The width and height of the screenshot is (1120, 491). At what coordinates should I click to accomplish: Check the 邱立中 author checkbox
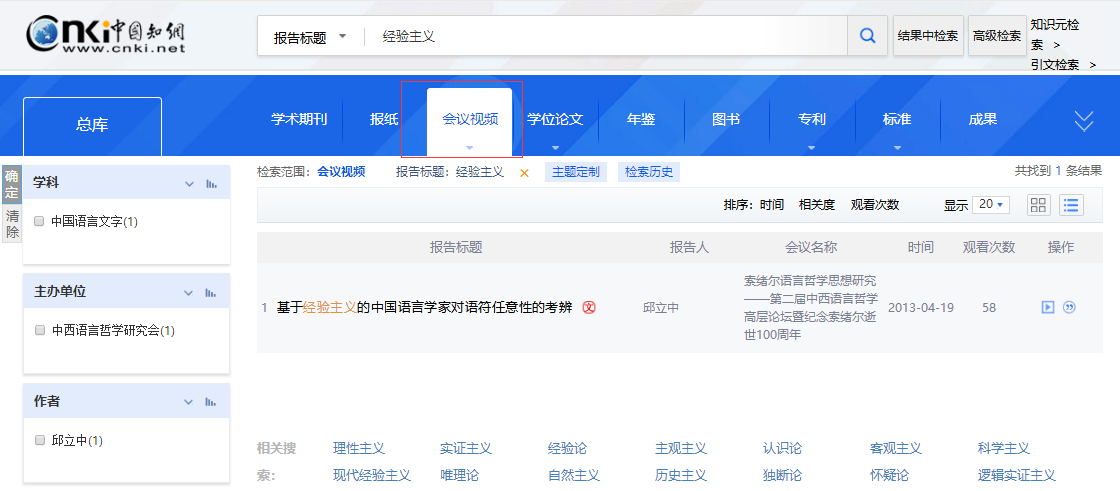39,440
